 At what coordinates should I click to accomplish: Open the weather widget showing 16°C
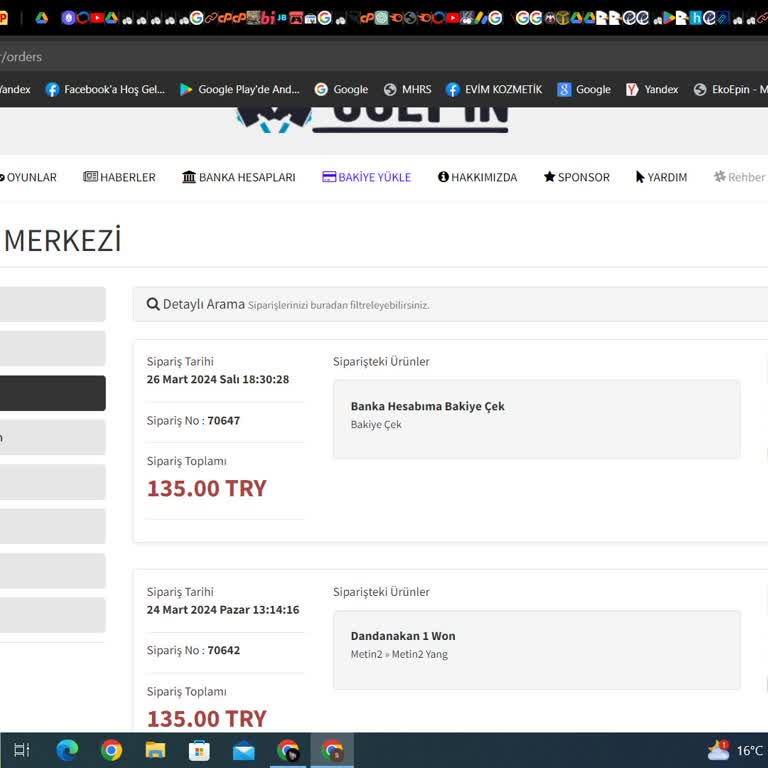click(737, 750)
